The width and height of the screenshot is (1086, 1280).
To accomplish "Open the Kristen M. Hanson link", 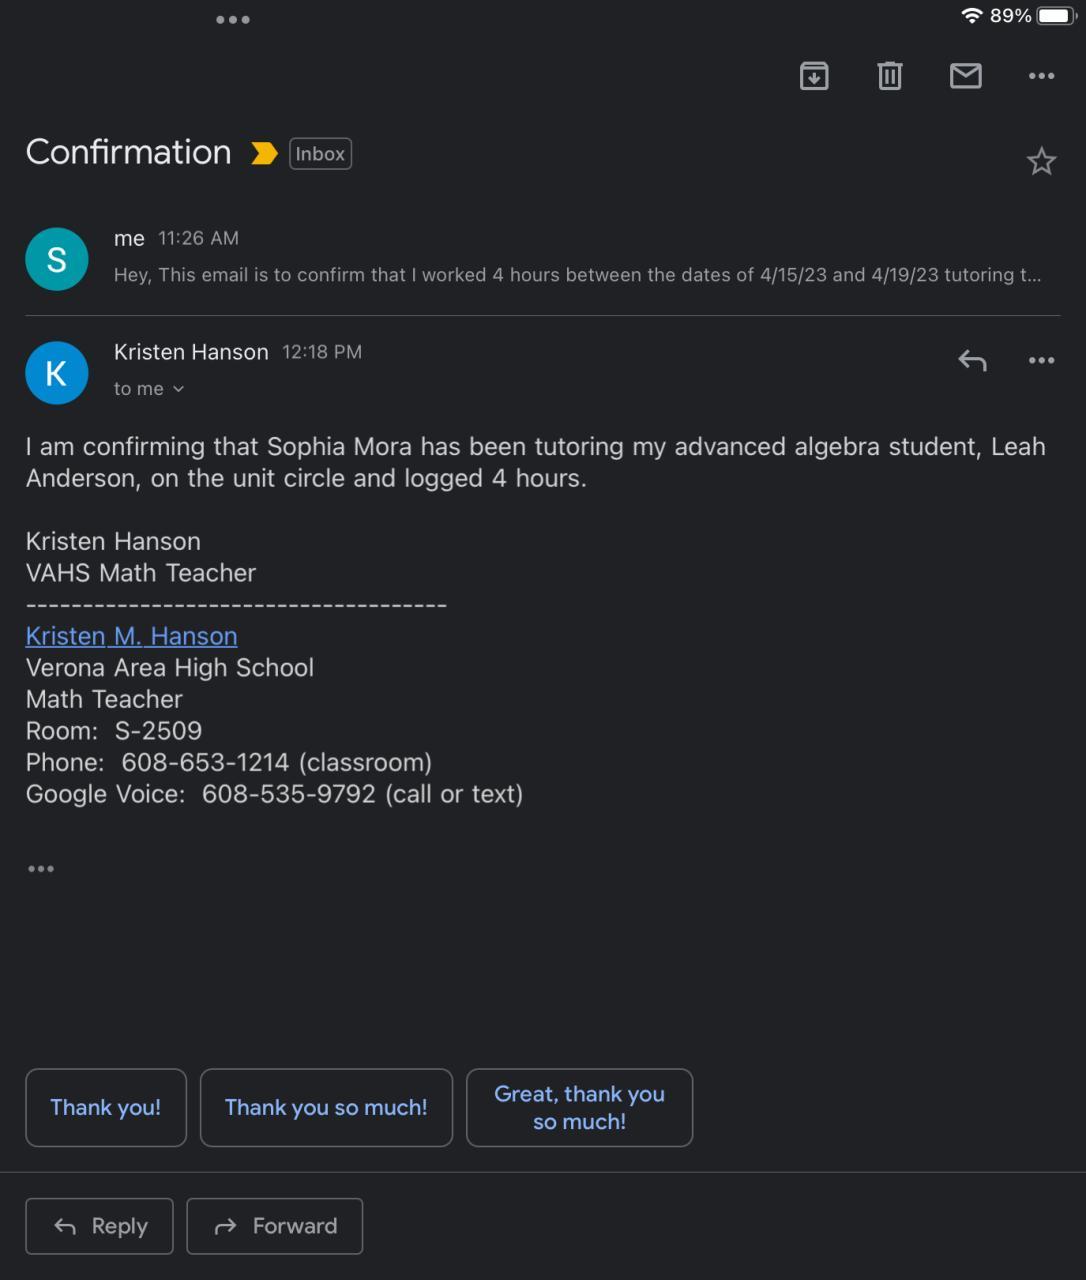I will [x=131, y=636].
